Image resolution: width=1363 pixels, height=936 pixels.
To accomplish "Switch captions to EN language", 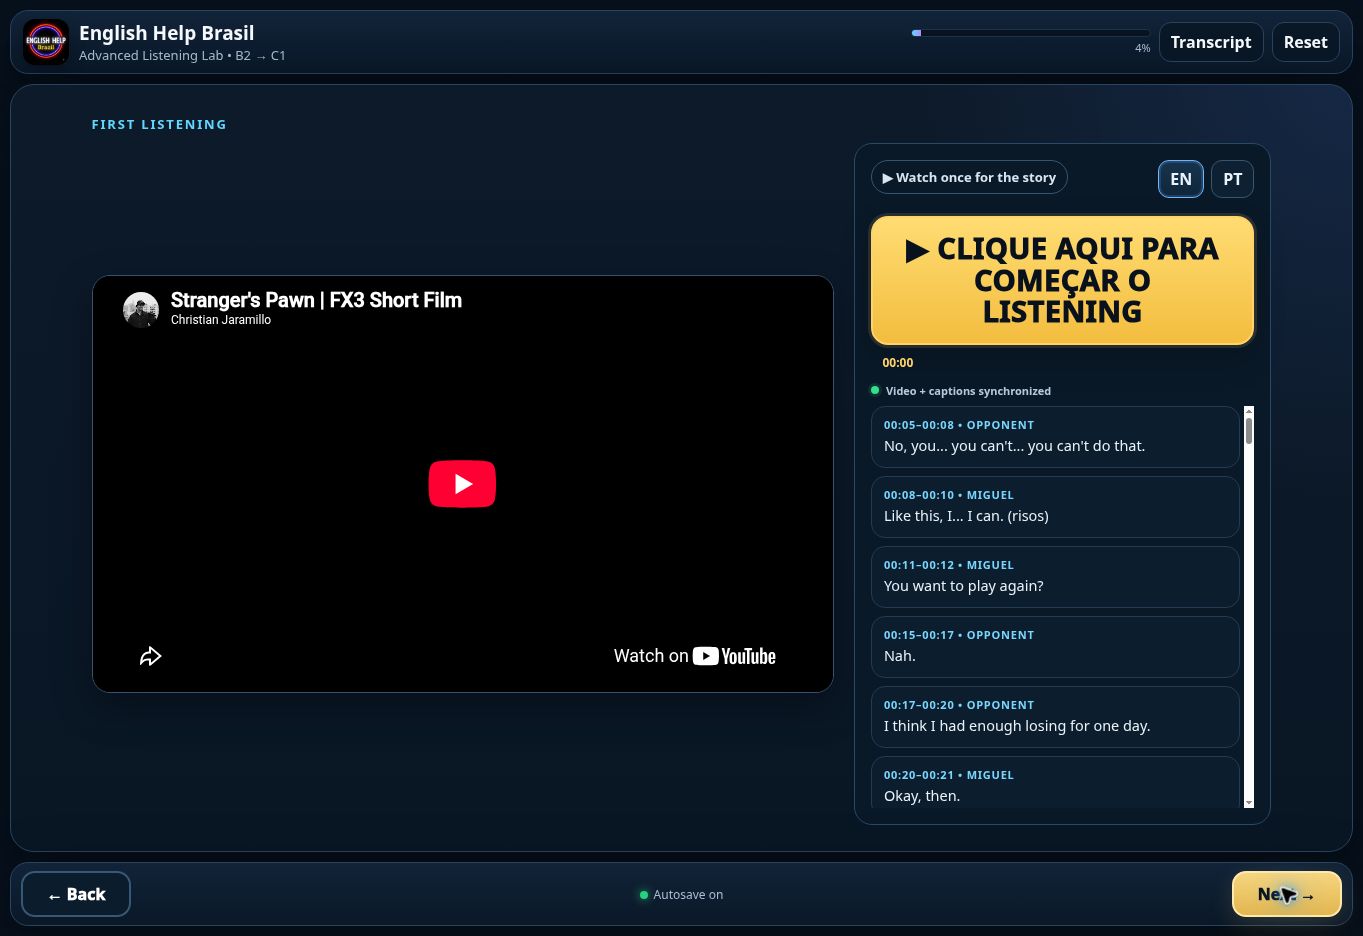I will click(1181, 179).
